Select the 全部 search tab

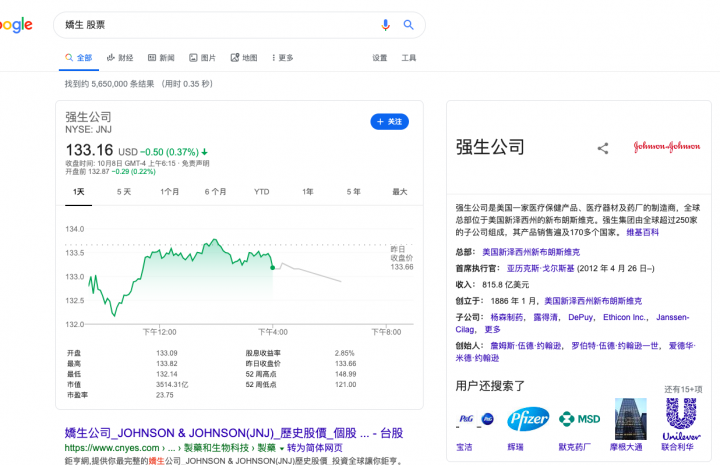click(x=79, y=58)
